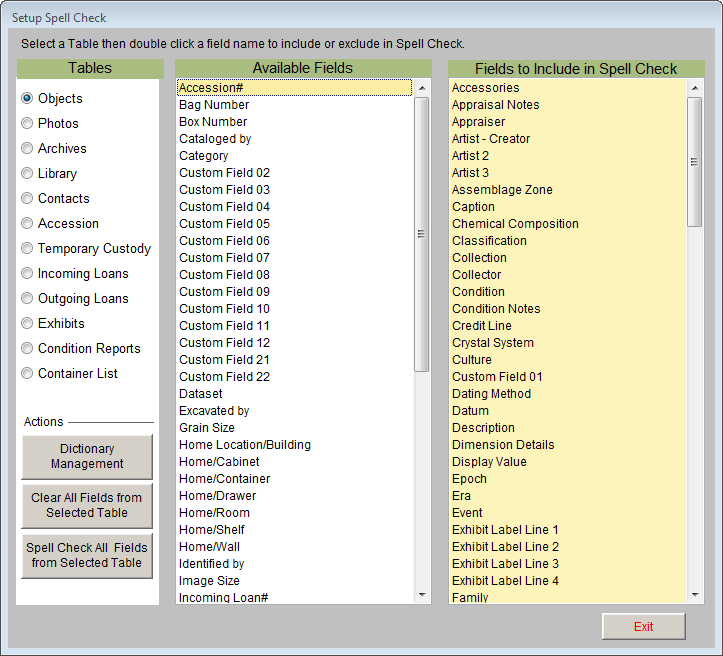Select Exhibit Label Line 2 in included fields
This screenshot has width=723, height=656.
point(505,547)
